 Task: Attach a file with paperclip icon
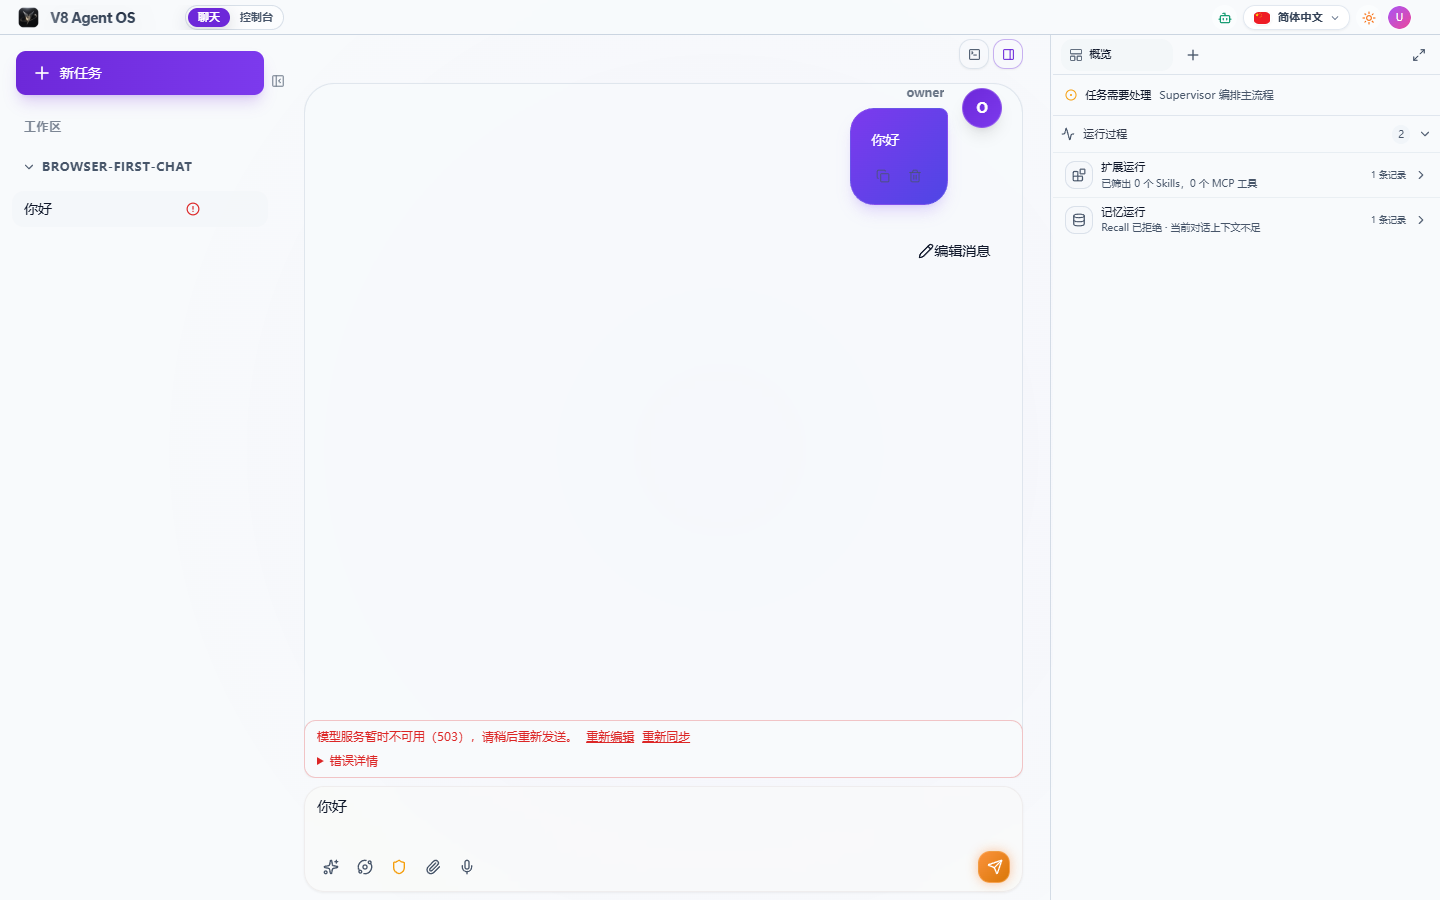pyautogui.click(x=433, y=867)
